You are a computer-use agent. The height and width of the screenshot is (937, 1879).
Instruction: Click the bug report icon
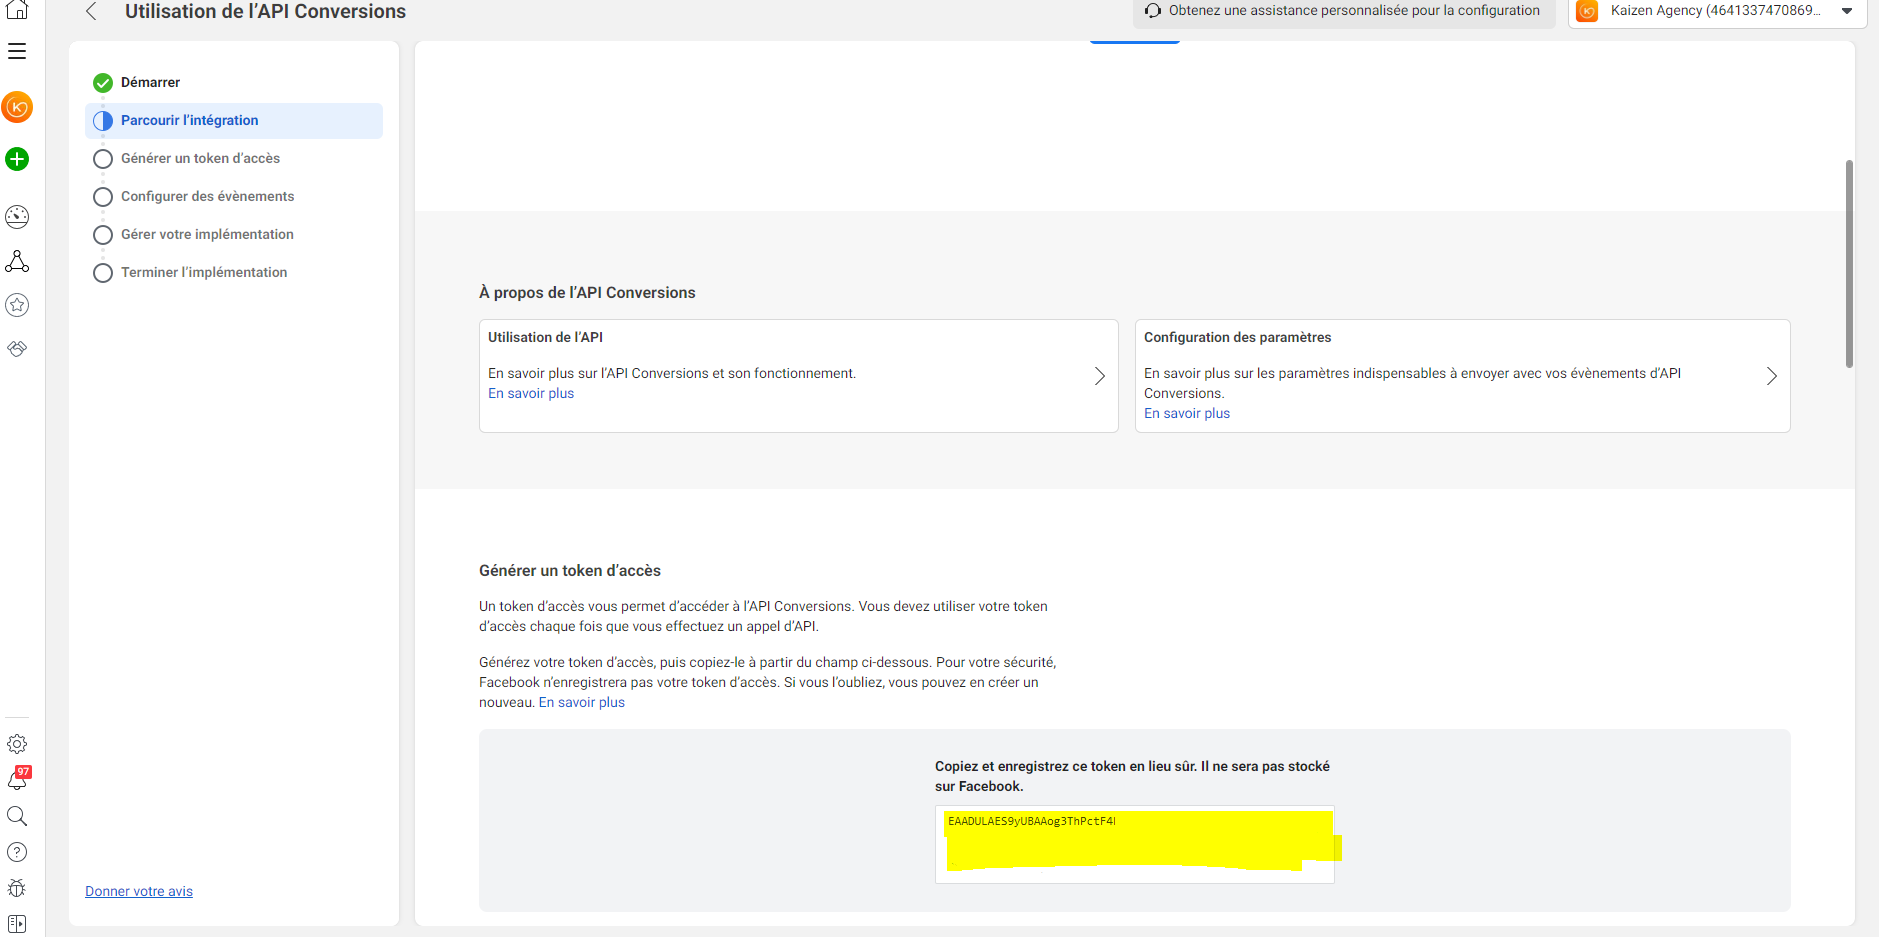click(17, 888)
